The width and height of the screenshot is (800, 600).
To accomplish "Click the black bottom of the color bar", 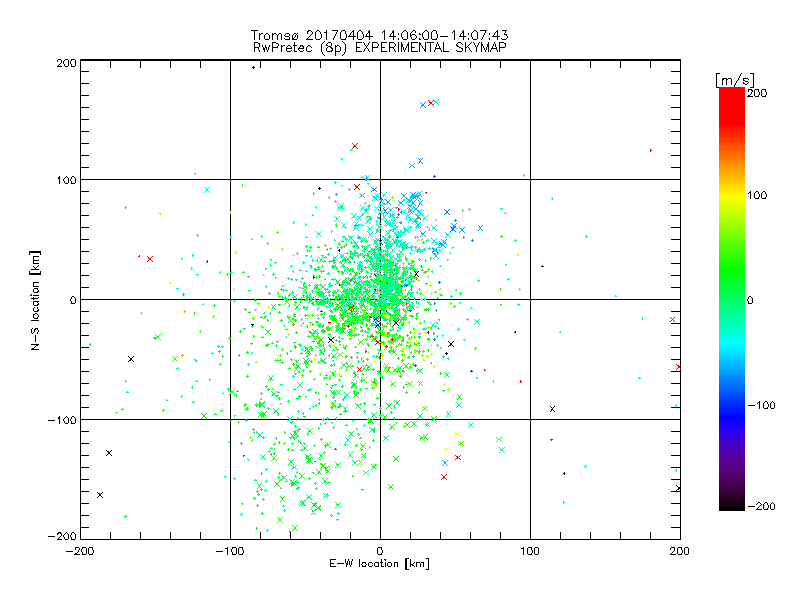I will click(x=732, y=505).
